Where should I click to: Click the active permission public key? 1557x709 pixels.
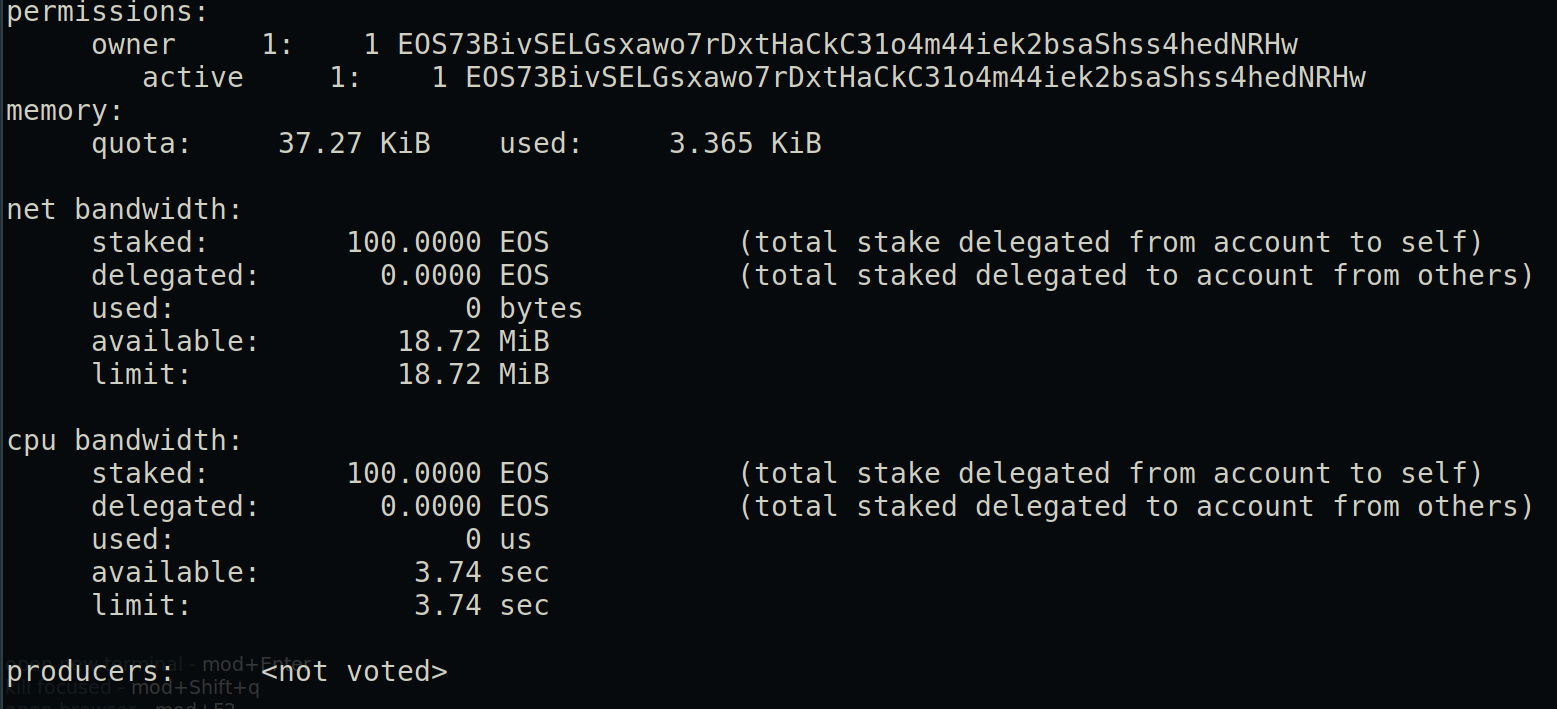916,78
